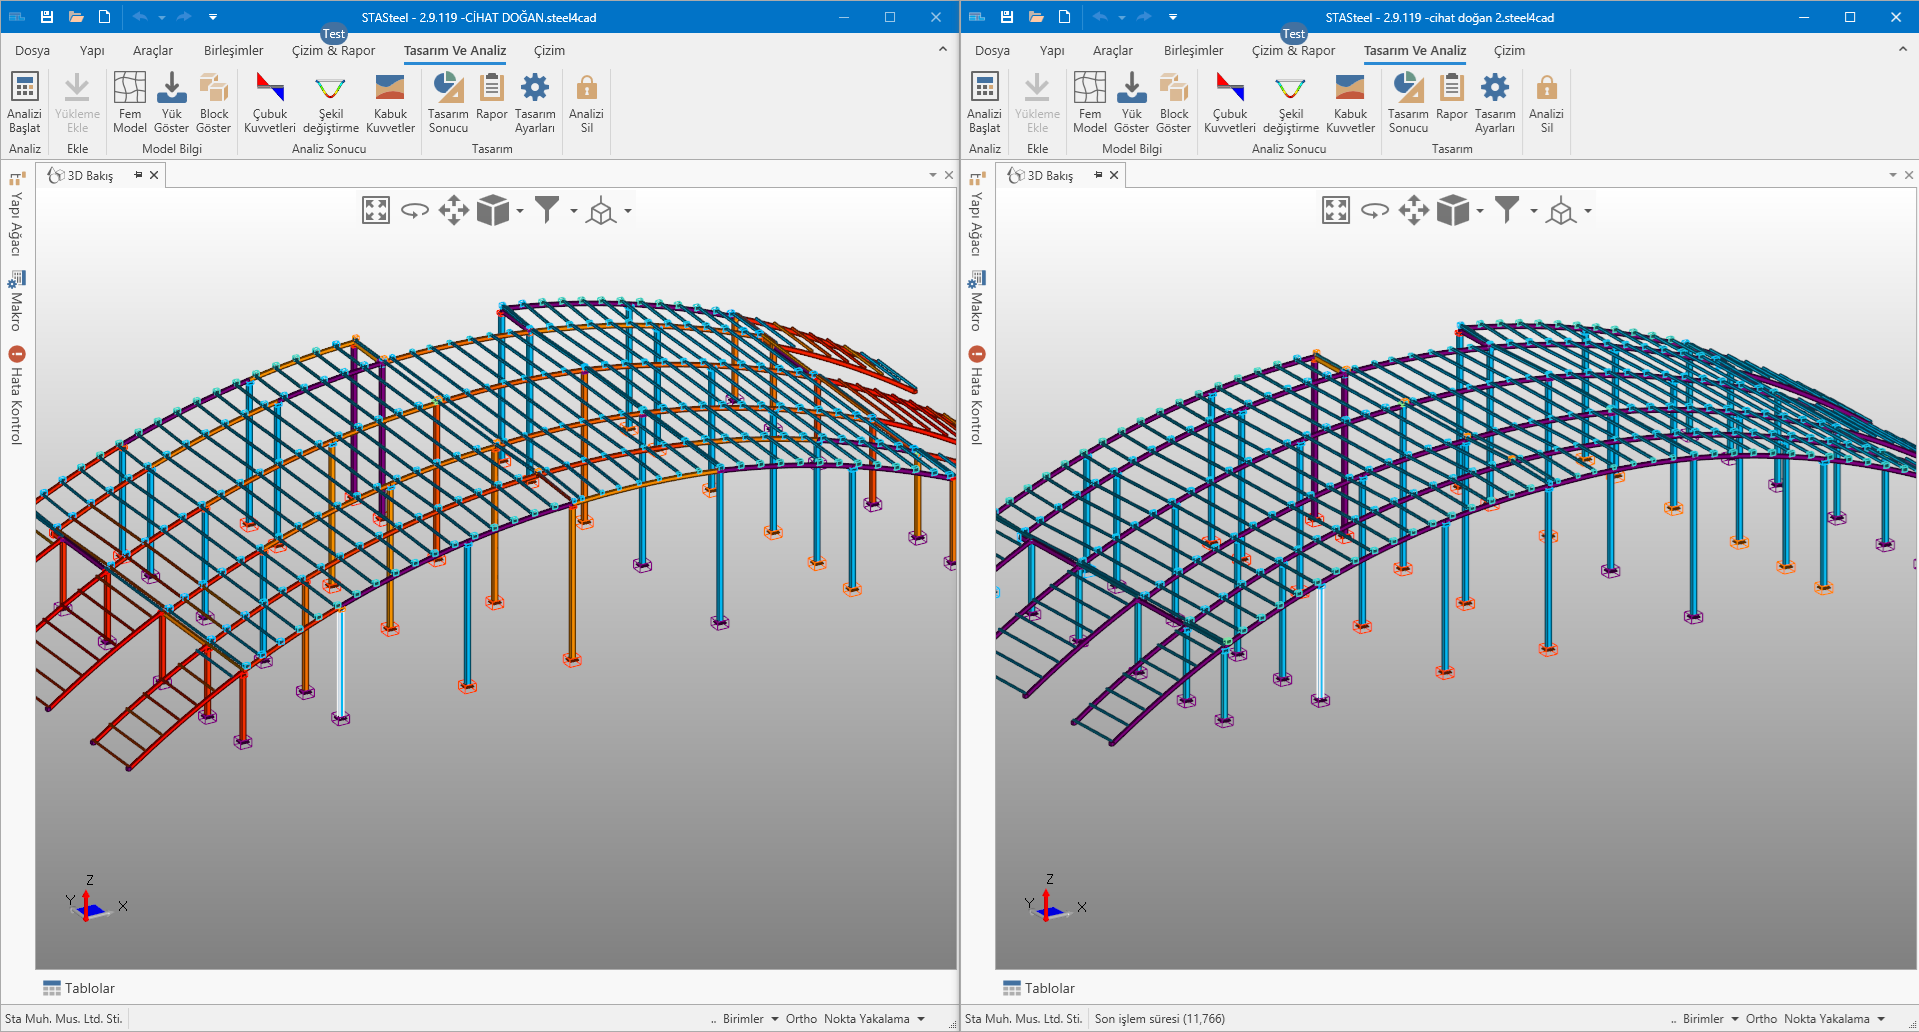Viewport: 1919px width, 1032px height.
Task: Toggle Ortho mode in right status bar
Action: pos(1761,1019)
